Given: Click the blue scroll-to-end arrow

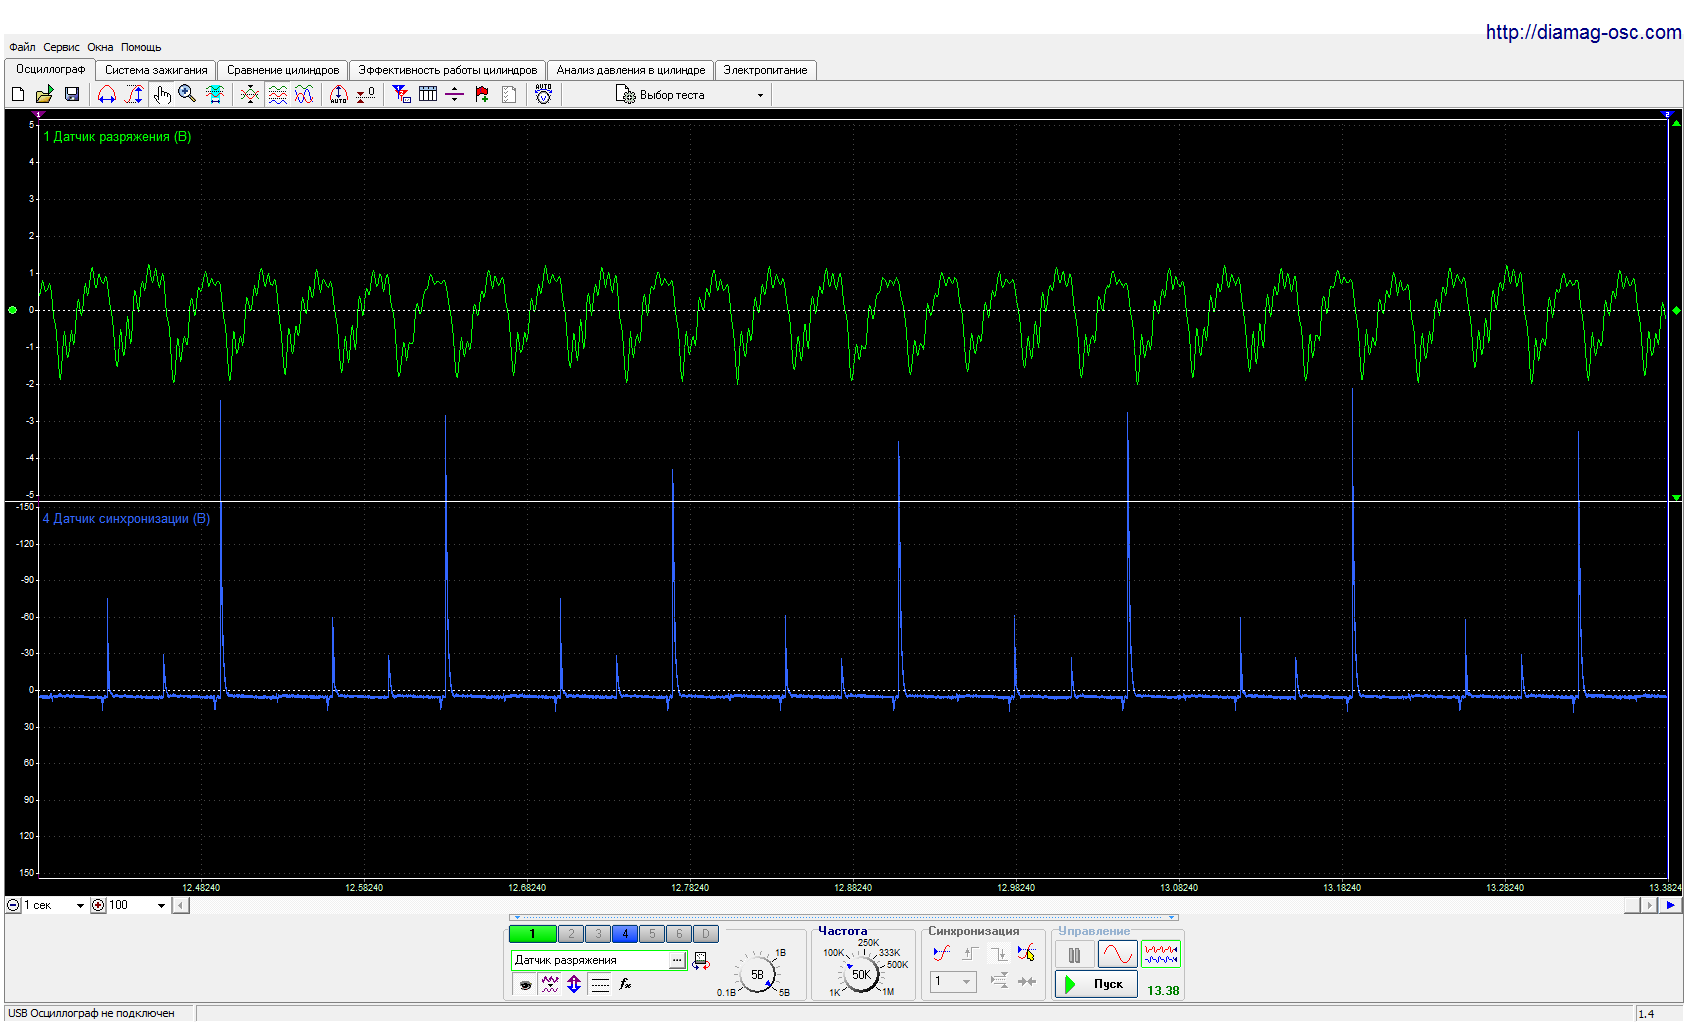Looking at the screenshot, I should (x=1670, y=905).
